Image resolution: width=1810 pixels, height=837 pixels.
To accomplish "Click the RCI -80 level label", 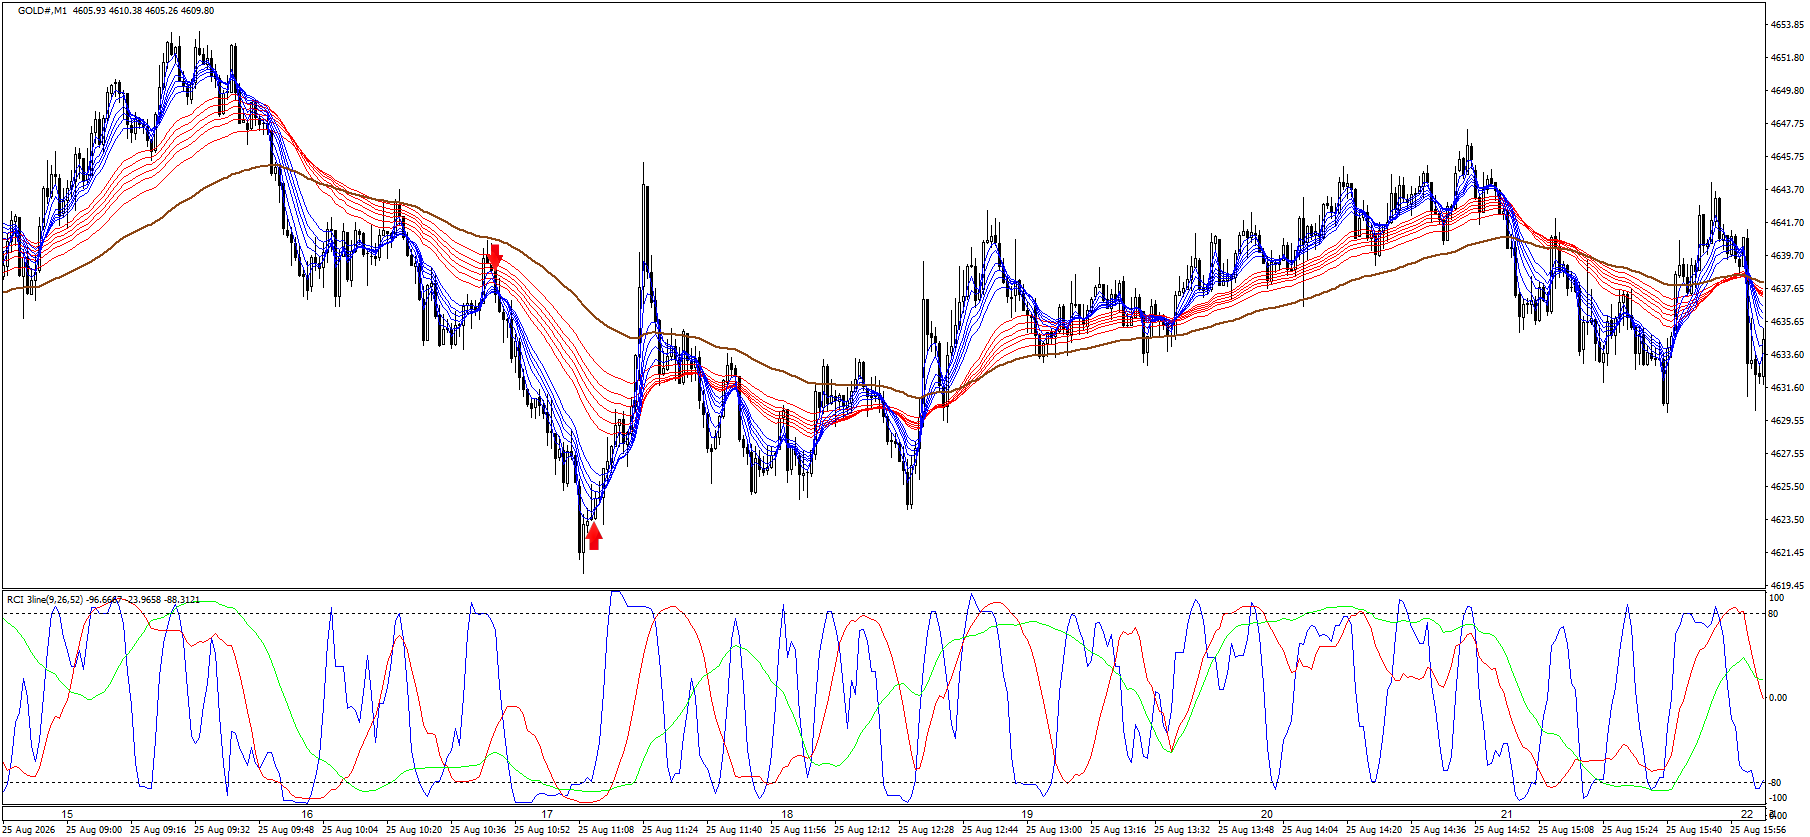I will (1776, 783).
